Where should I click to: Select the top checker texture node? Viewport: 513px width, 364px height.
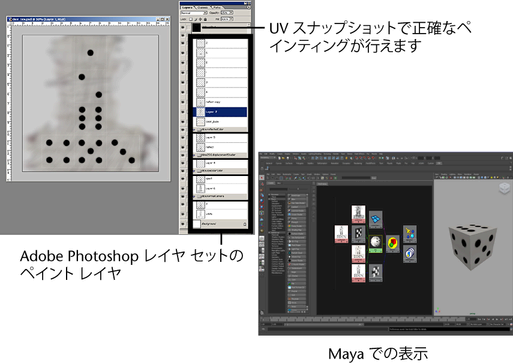pyautogui.click(x=358, y=235)
